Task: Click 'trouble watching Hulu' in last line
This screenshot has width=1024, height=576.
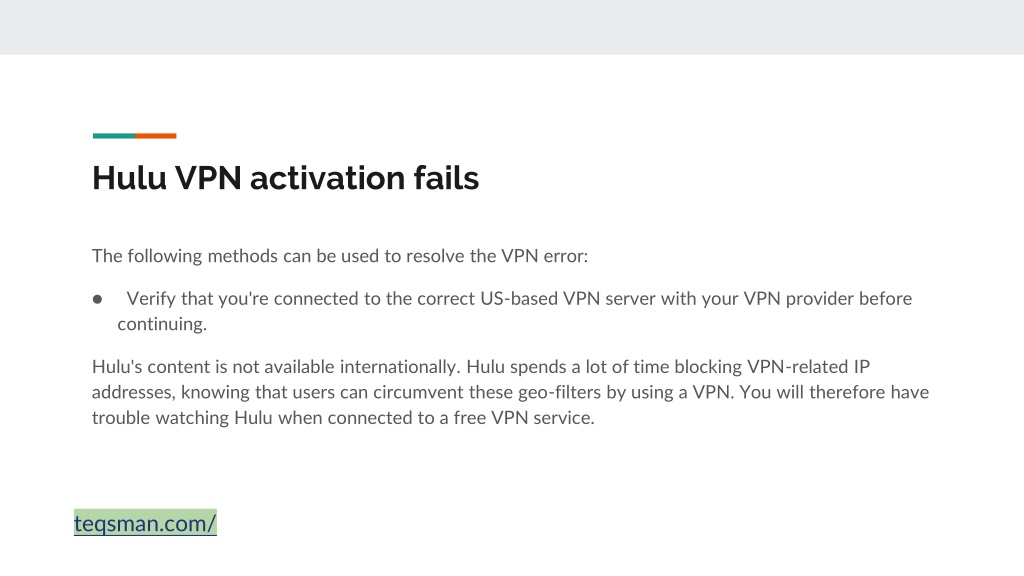Action: coord(182,418)
